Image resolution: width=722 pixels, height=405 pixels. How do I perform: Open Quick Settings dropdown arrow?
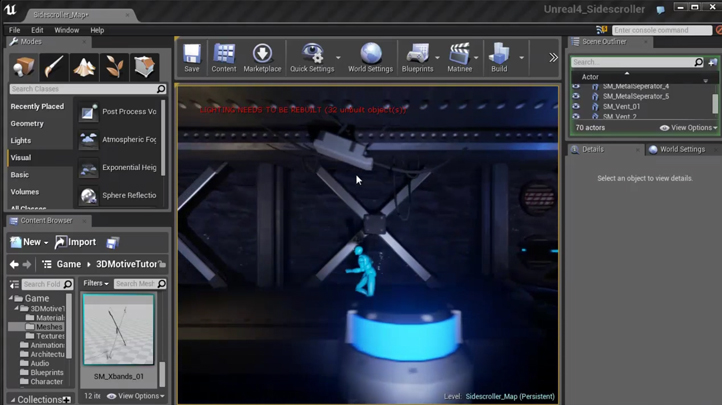tap(338, 58)
